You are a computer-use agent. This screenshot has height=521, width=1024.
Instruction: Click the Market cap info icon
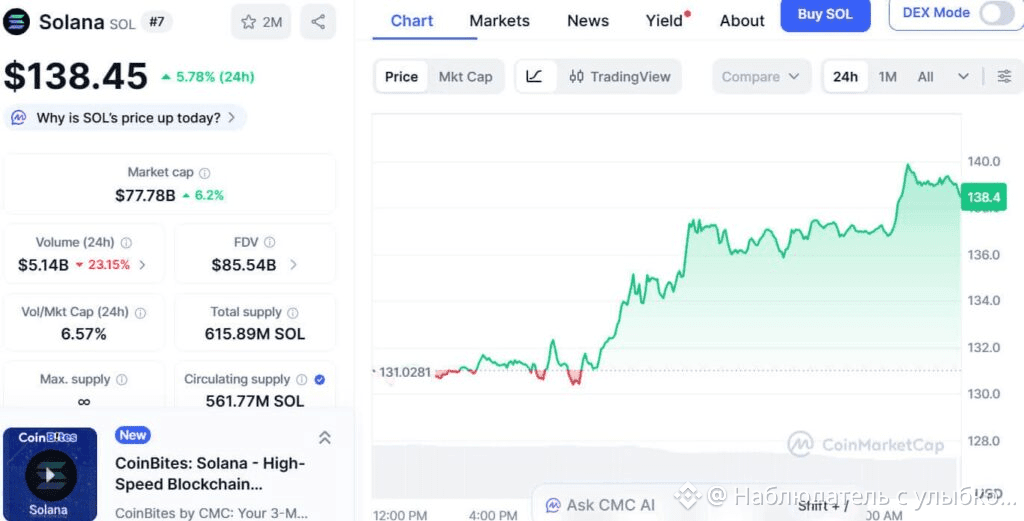click(204, 173)
